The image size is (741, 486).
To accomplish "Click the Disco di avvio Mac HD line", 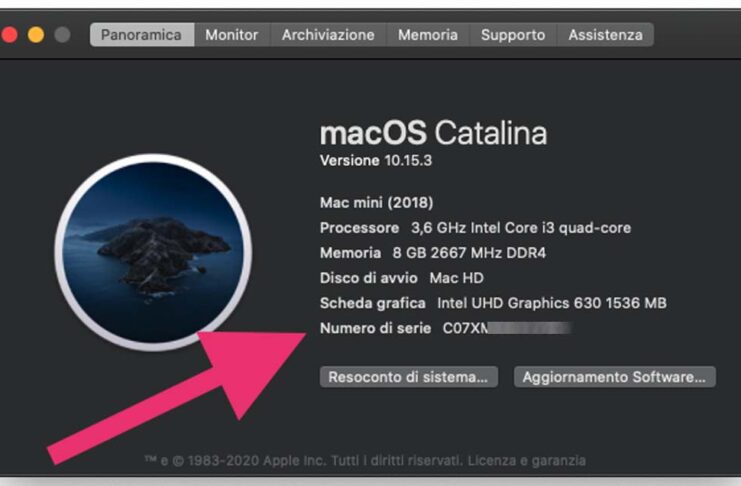I will [400, 278].
